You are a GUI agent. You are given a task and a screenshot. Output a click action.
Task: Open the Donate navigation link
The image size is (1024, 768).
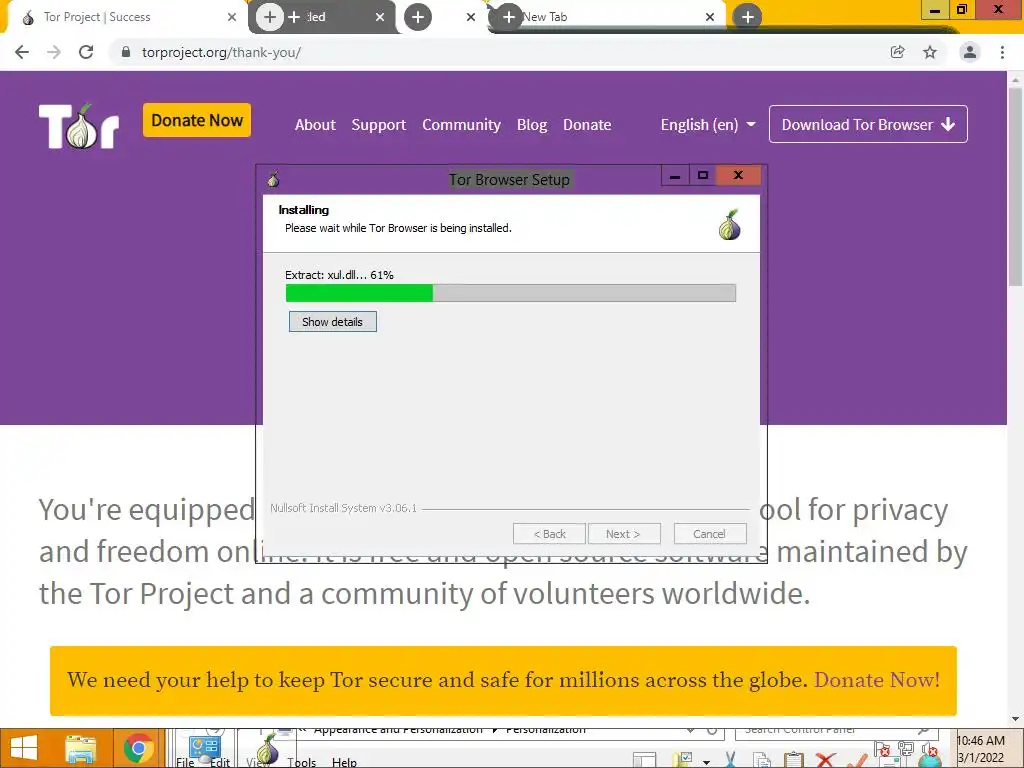click(587, 125)
